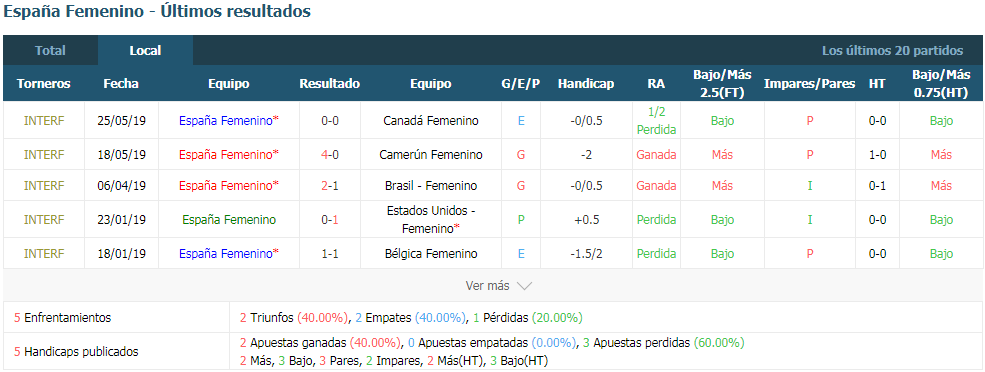
Task: Click the 4-0 result on 18/05/19
Action: (x=330, y=155)
